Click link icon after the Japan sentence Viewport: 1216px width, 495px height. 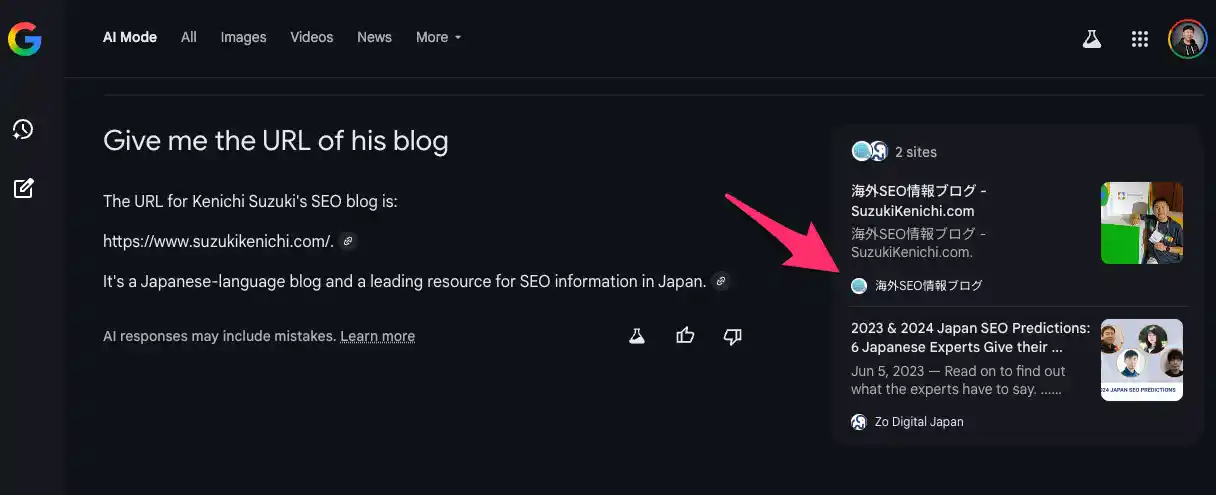coord(720,281)
